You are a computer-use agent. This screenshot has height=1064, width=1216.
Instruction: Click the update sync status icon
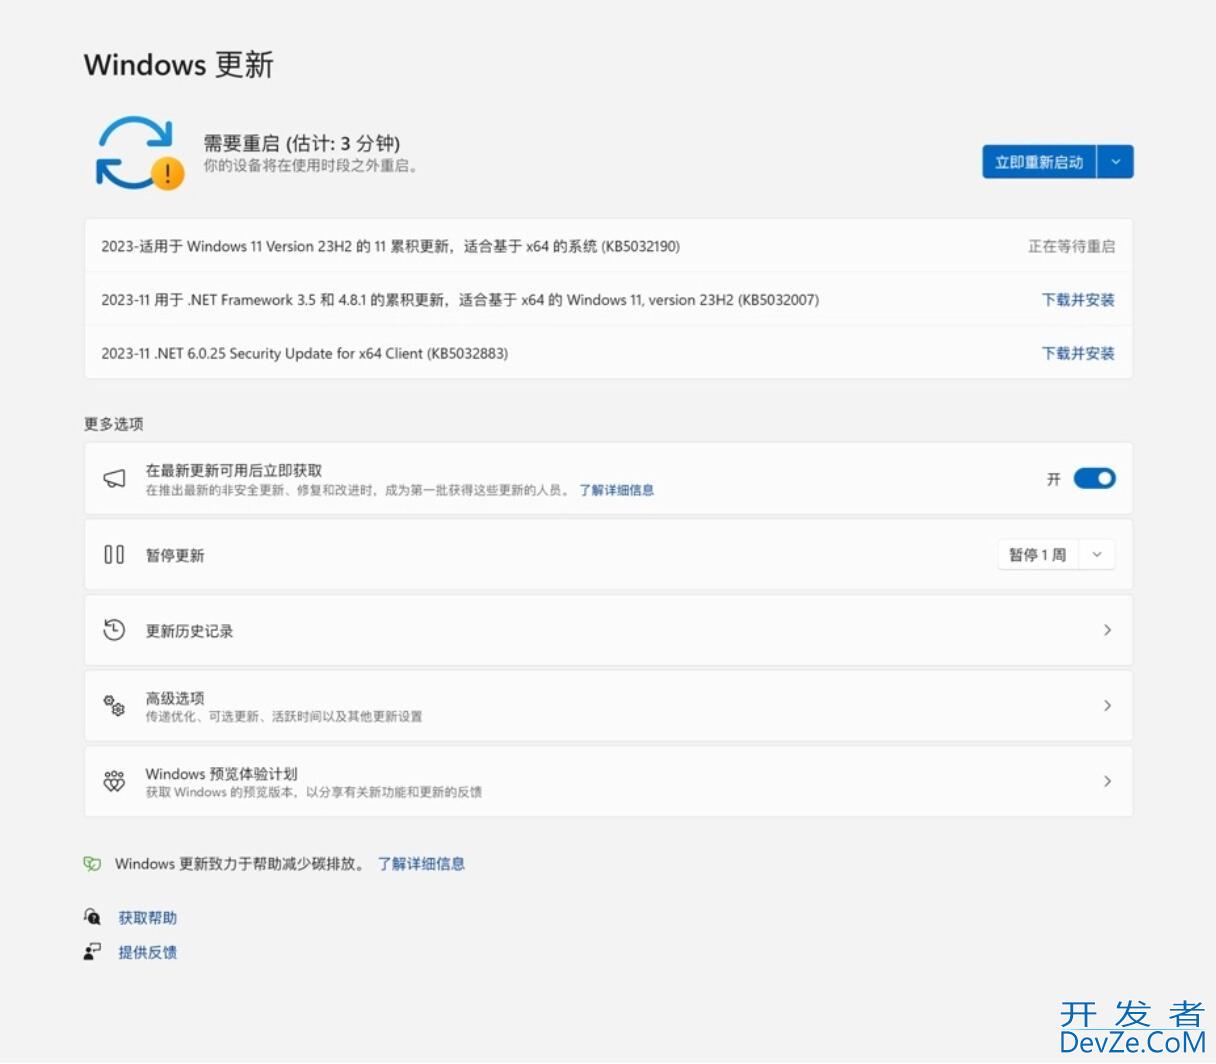(x=139, y=153)
